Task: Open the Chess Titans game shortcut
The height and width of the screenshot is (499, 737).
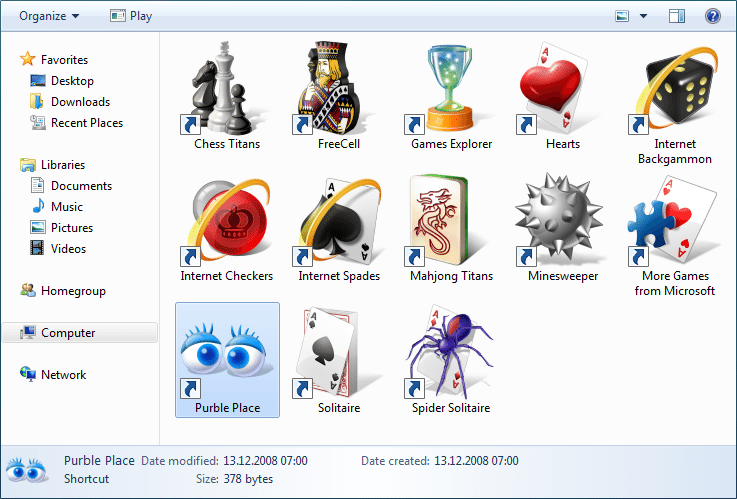Action: (x=227, y=96)
